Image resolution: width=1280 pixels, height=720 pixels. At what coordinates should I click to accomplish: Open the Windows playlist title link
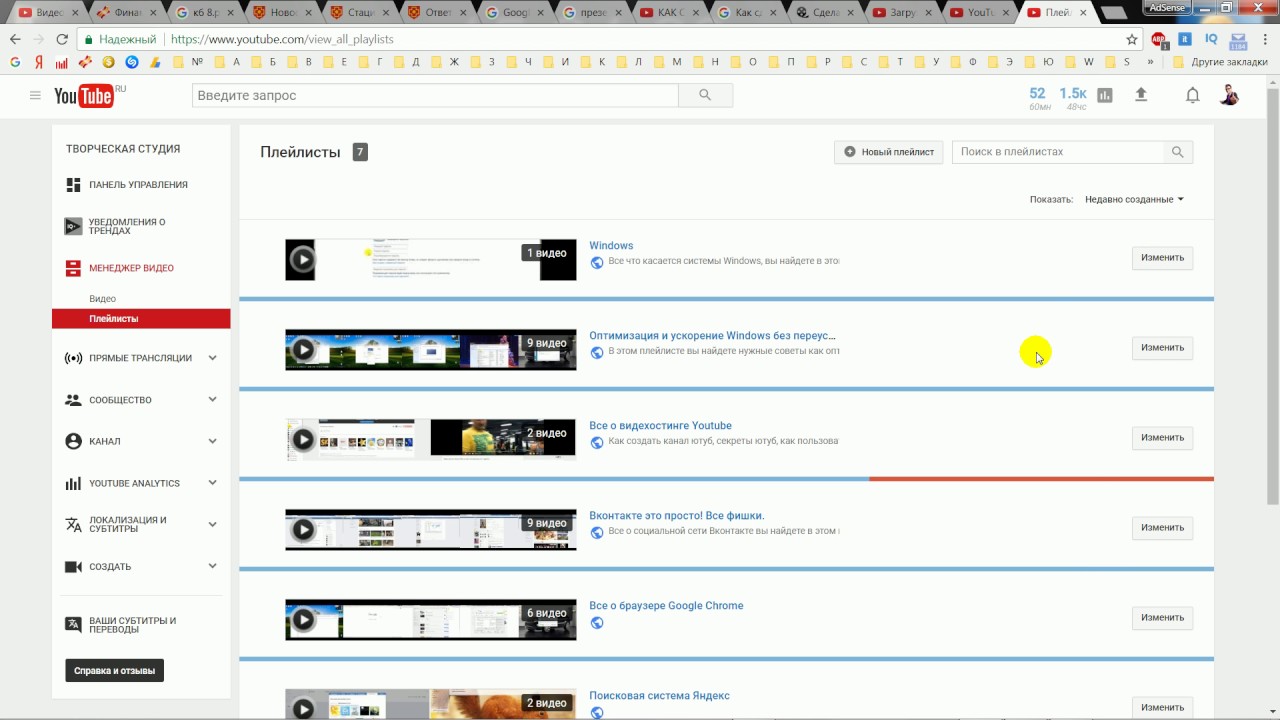pos(611,246)
